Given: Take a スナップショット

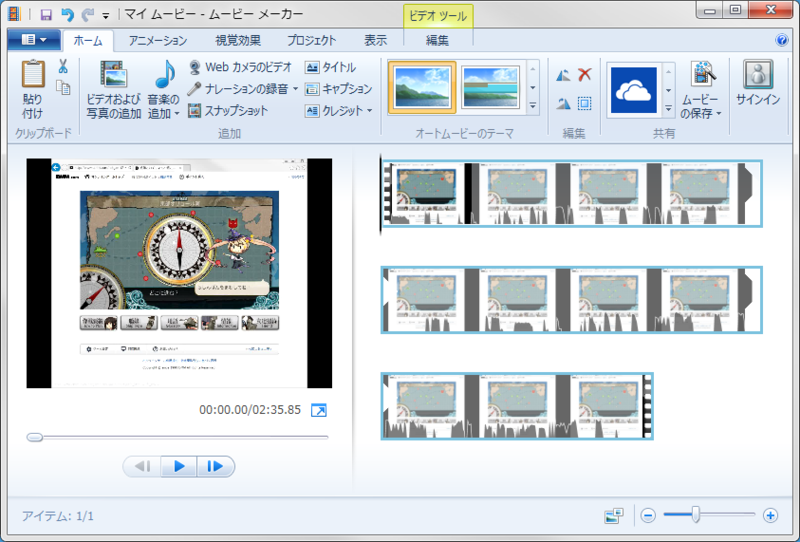Looking at the screenshot, I should coord(228,111).
